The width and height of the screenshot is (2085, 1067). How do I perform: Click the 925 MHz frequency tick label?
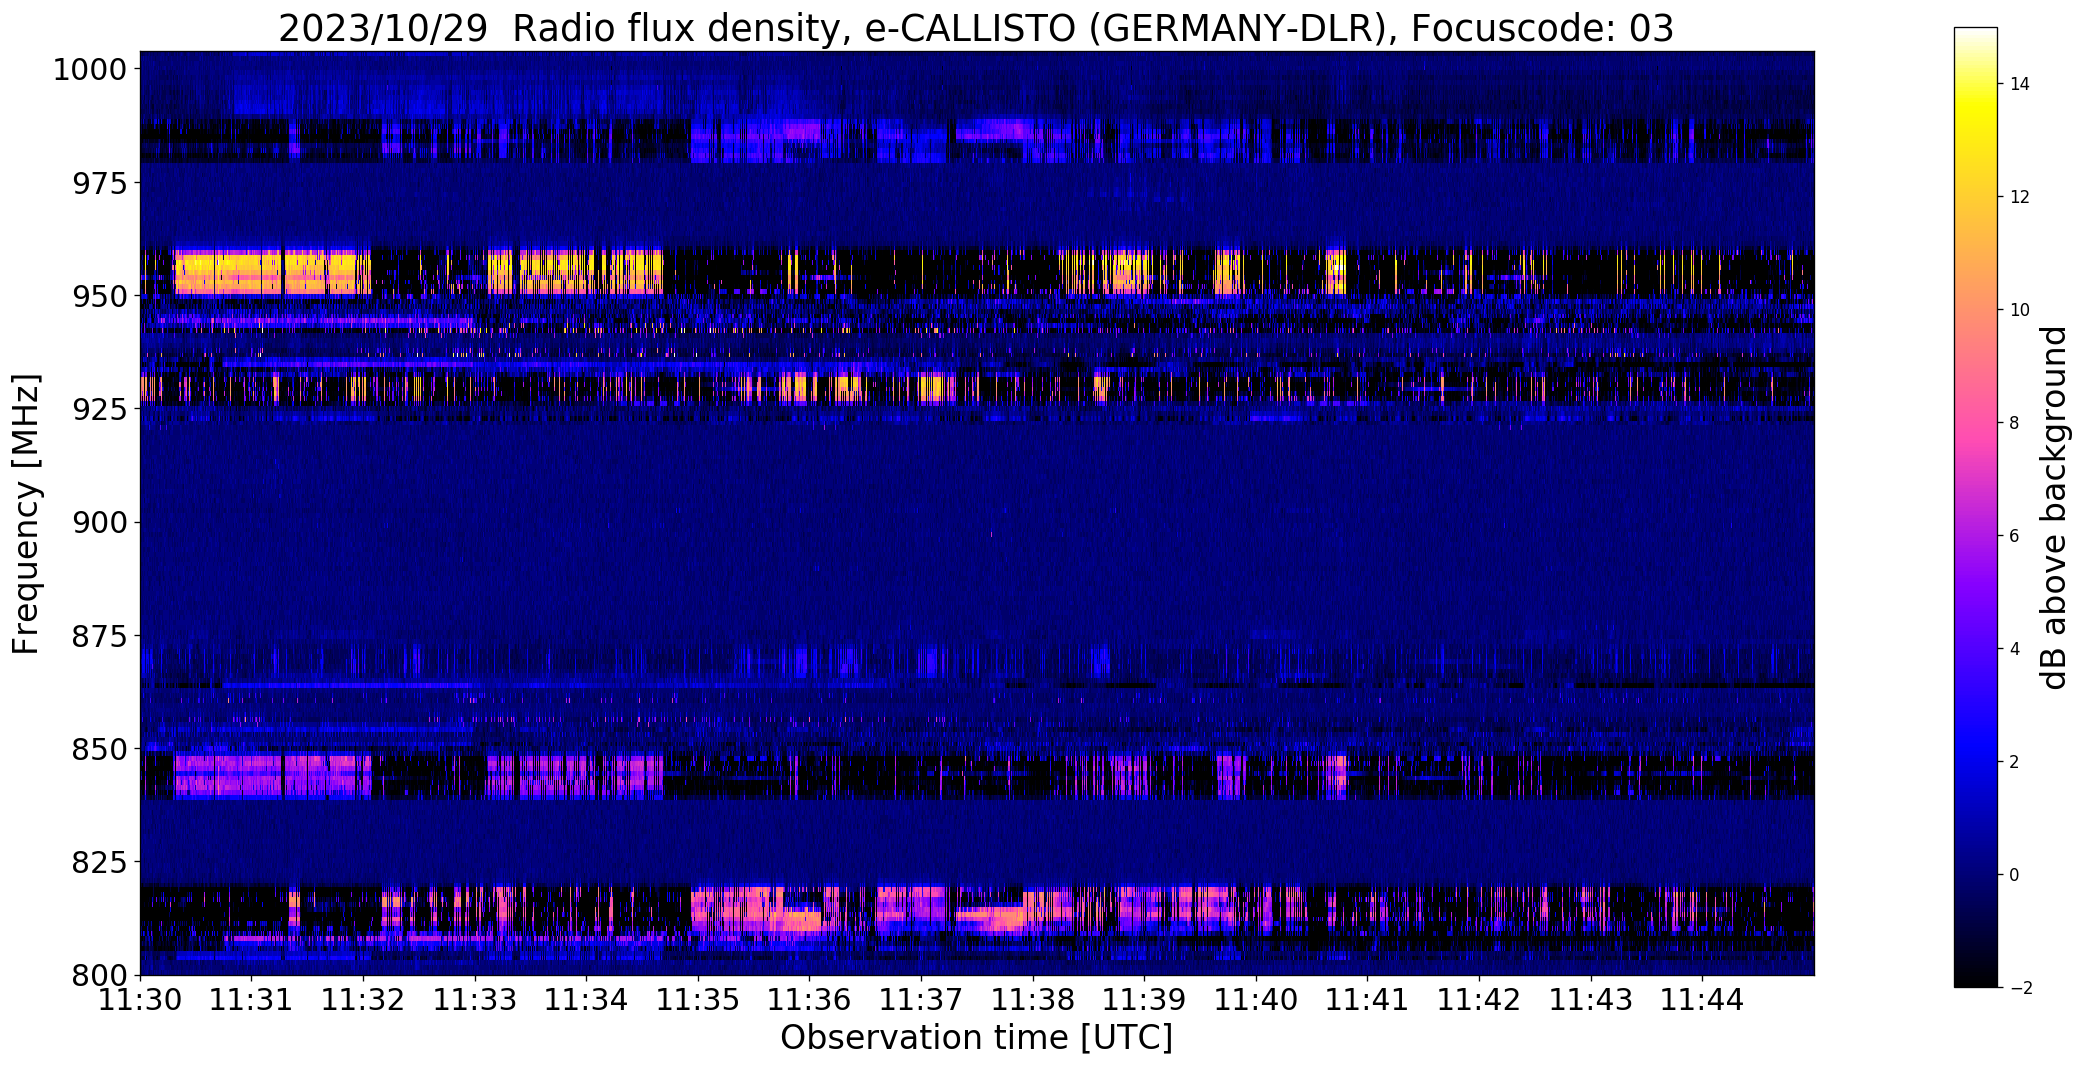click(100, 410)
